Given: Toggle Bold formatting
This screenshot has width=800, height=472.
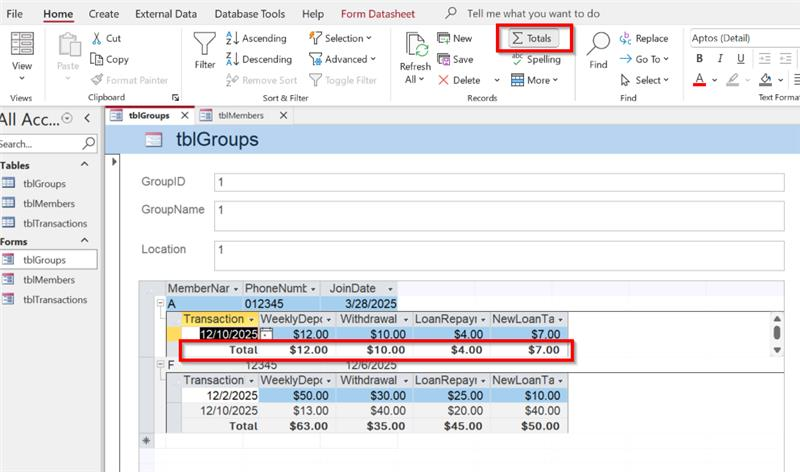Looking at the screenshot, I should 699,59.
